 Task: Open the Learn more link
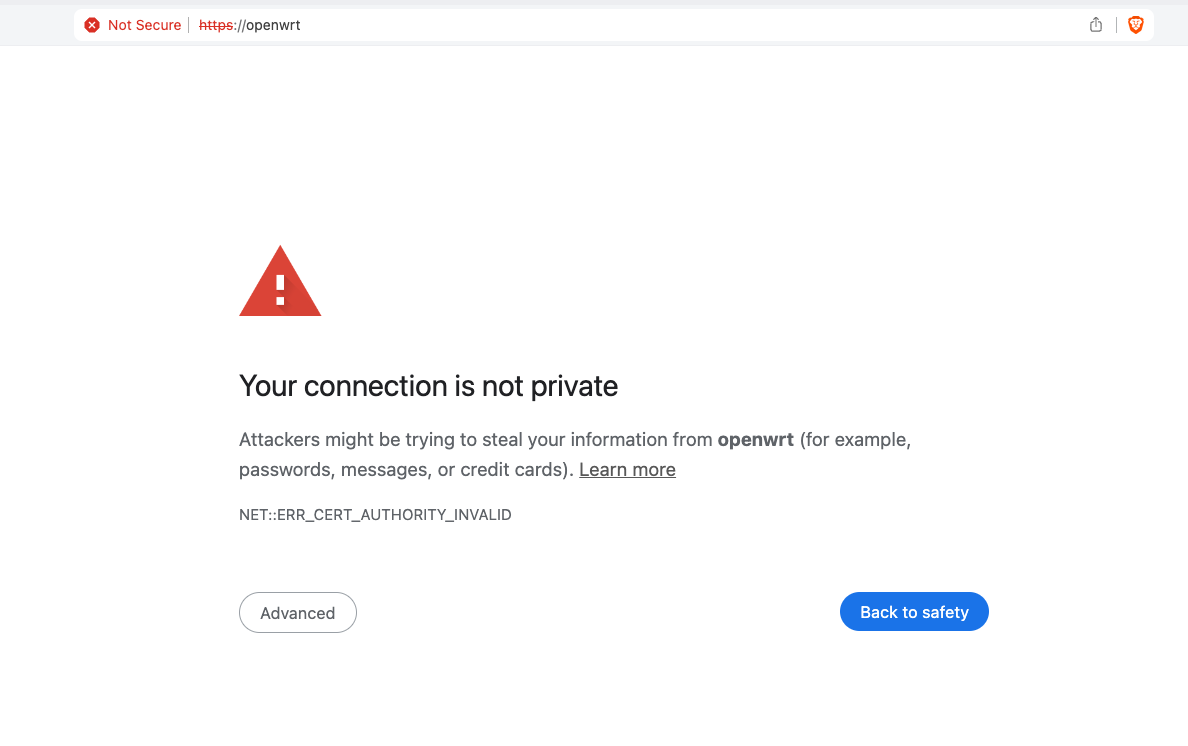[x=627, y=470]
